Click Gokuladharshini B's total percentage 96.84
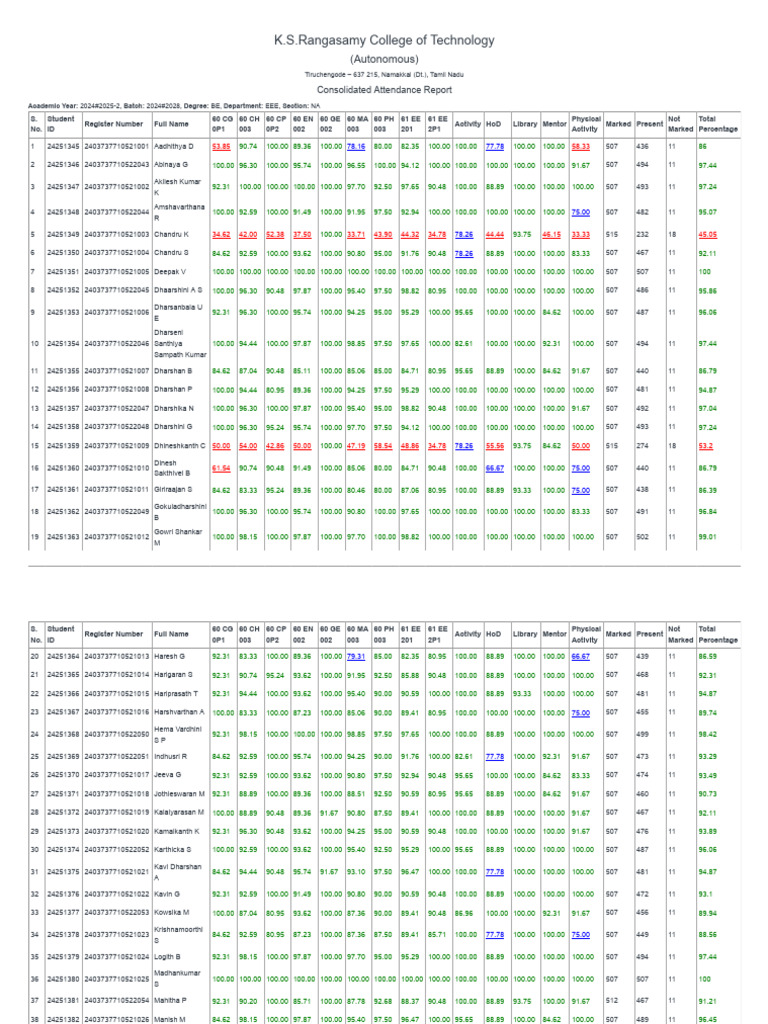Image resolution: width=768 pixels, height=1024 pixels. 707,512
